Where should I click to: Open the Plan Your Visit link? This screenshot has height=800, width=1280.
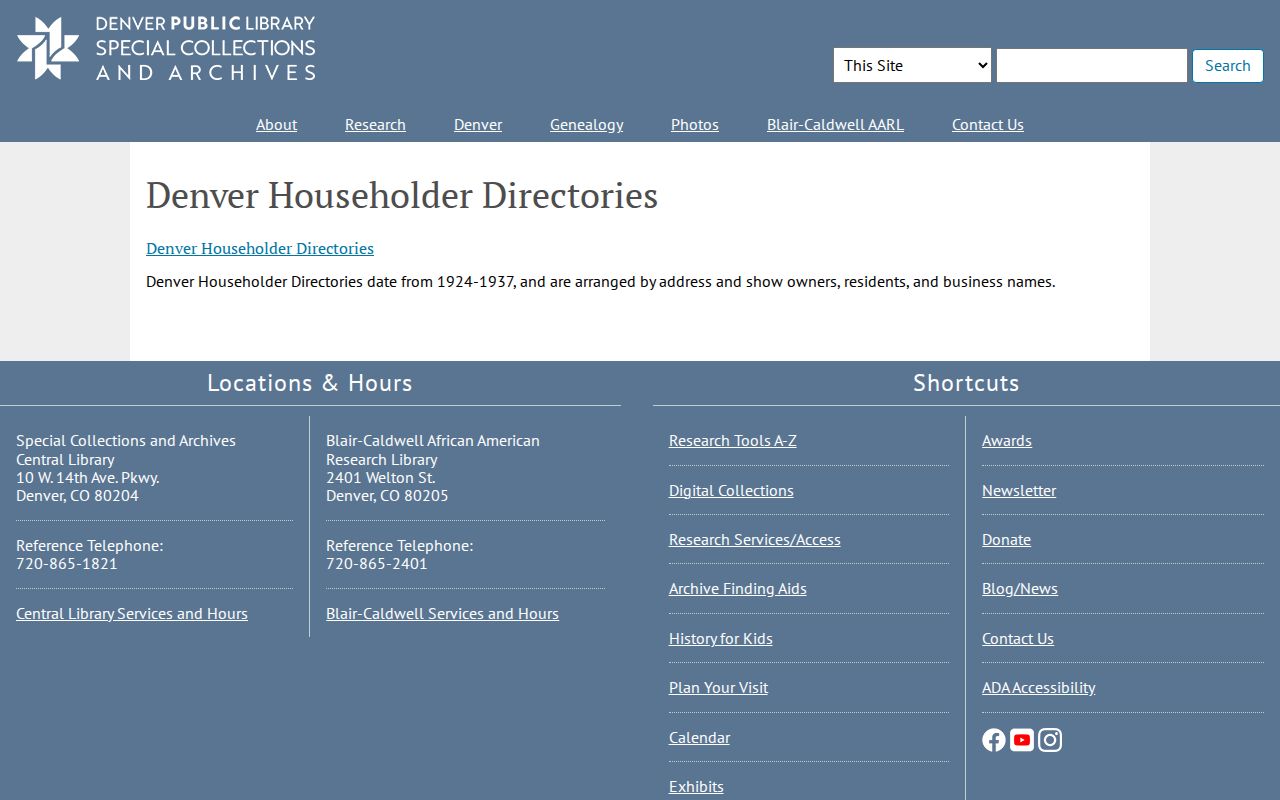pyautogui.click(x=719, y=687)
